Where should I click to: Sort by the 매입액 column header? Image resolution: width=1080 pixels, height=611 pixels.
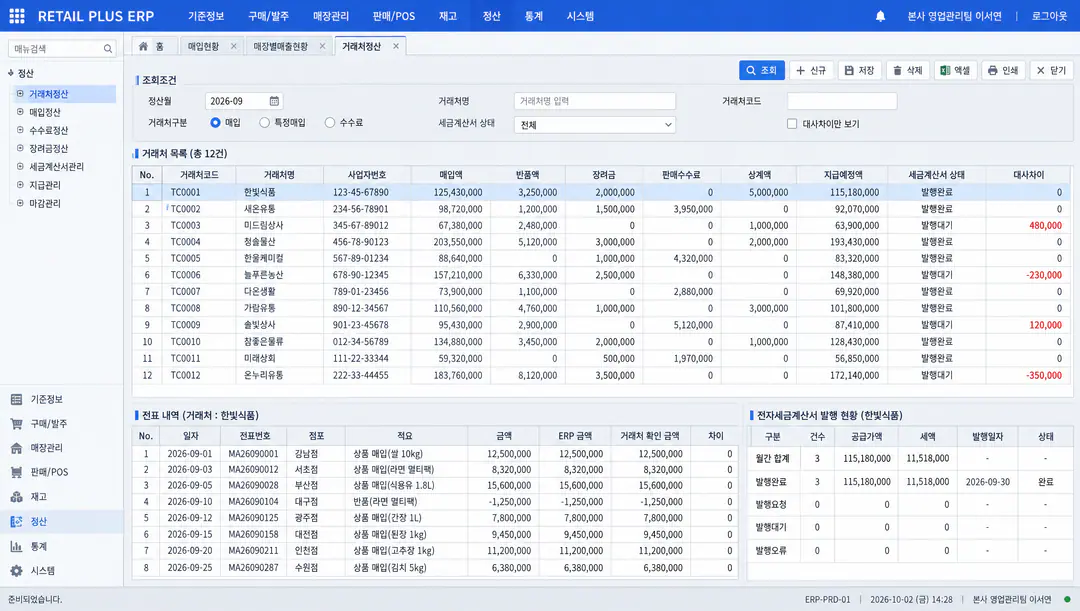(x=450, y=175)
